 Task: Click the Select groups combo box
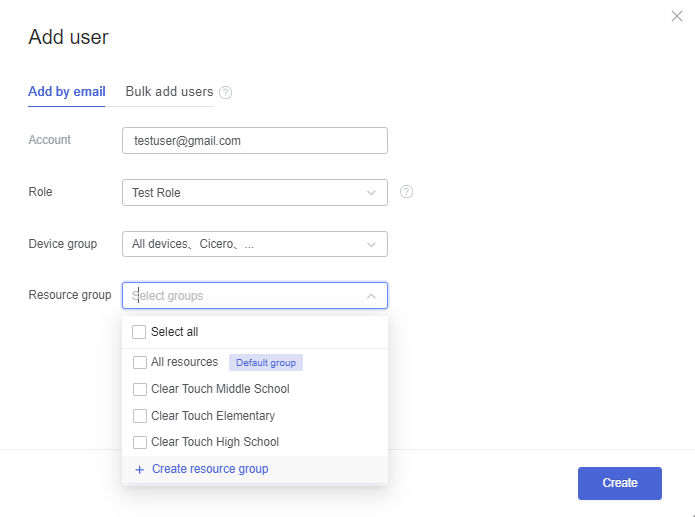click(x=255, y=295)
